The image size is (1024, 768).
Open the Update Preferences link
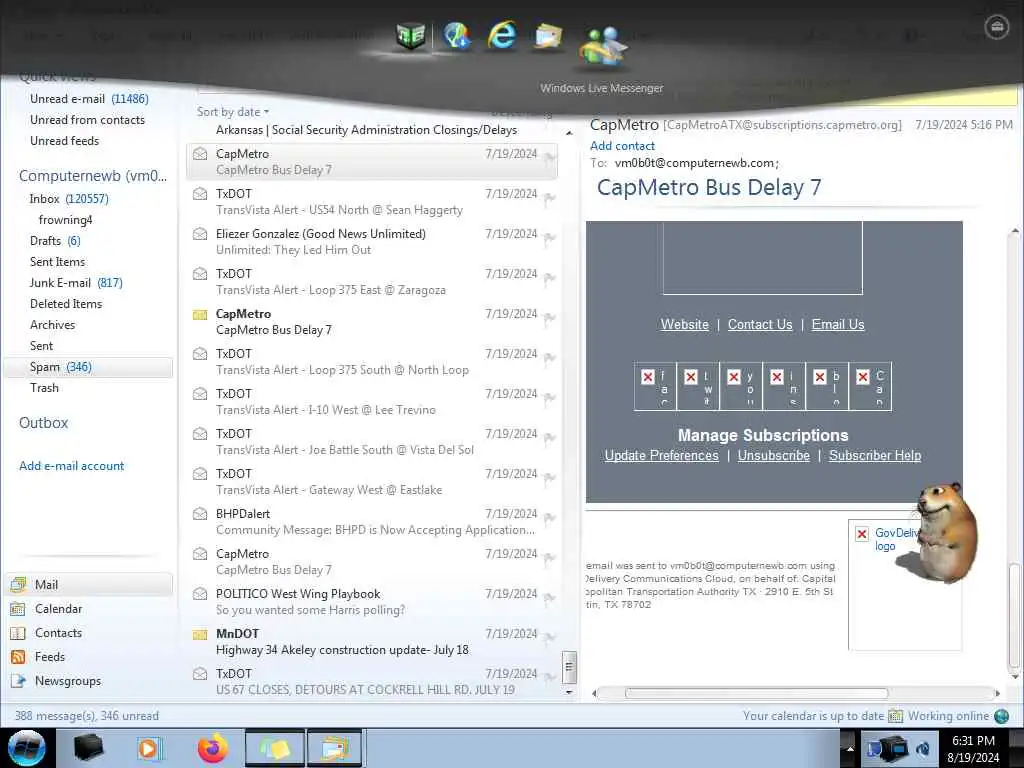click(x=662, y=456)
